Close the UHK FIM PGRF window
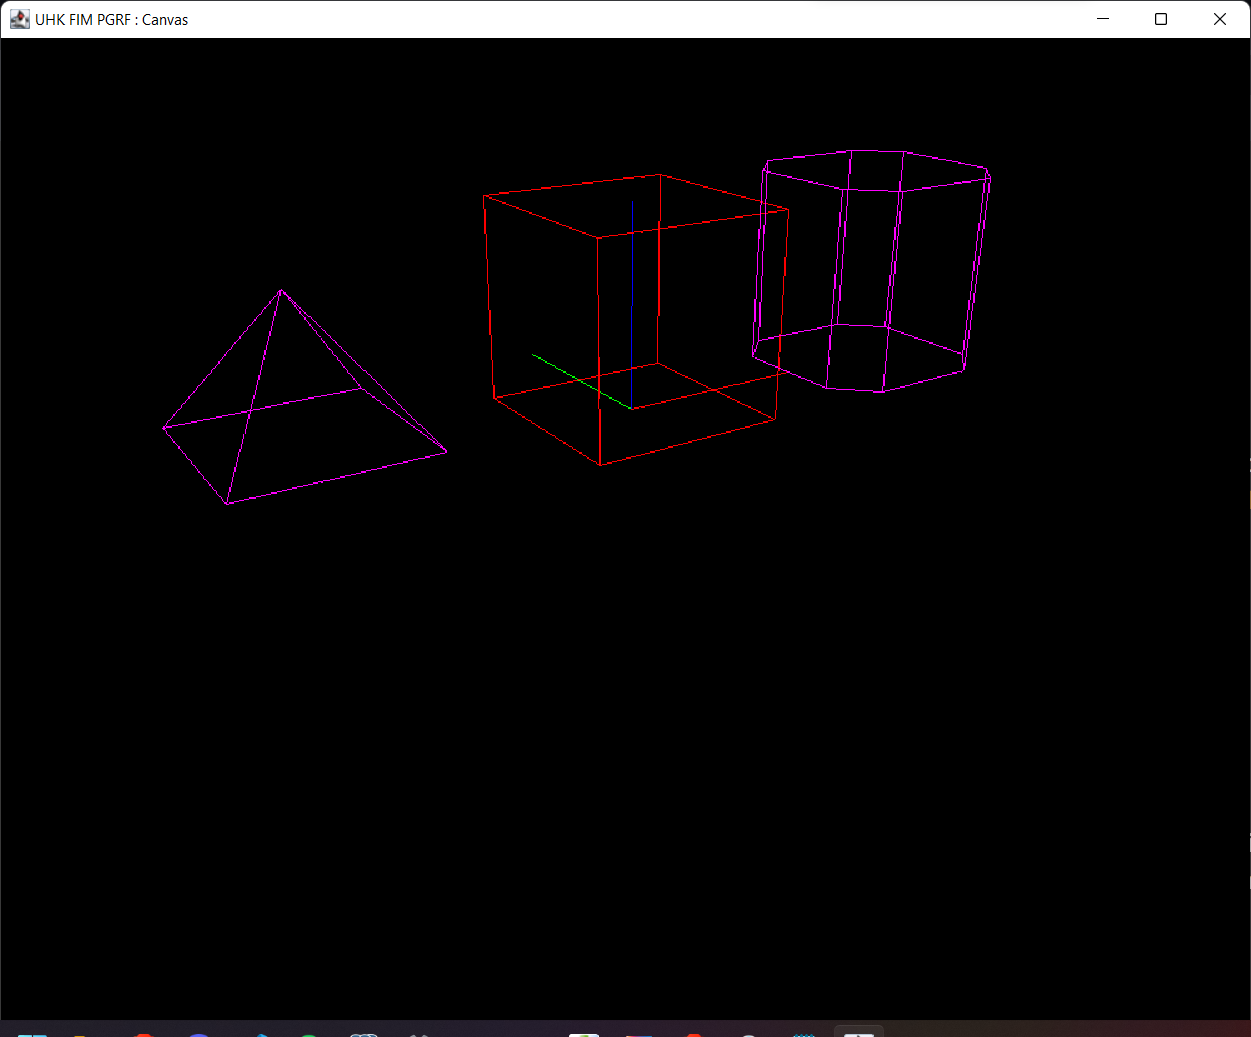Viewport: 1251px width, 1037px height. coord(1219,19)
